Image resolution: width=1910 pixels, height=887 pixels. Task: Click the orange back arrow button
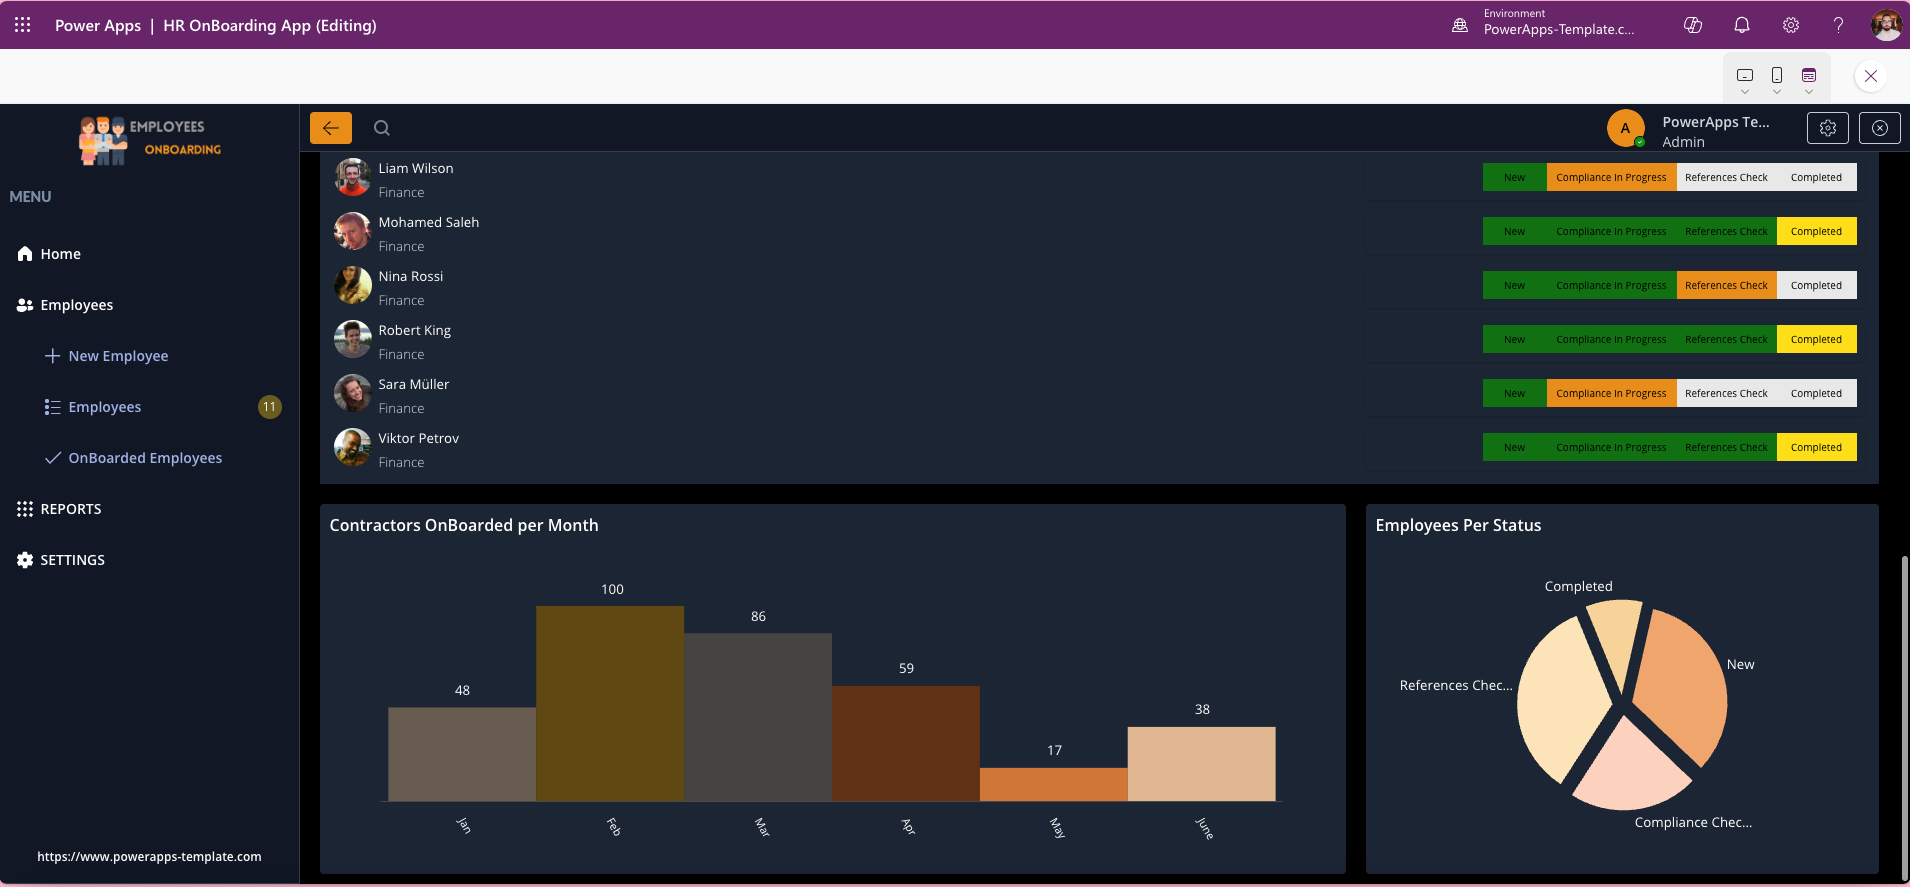331,128
